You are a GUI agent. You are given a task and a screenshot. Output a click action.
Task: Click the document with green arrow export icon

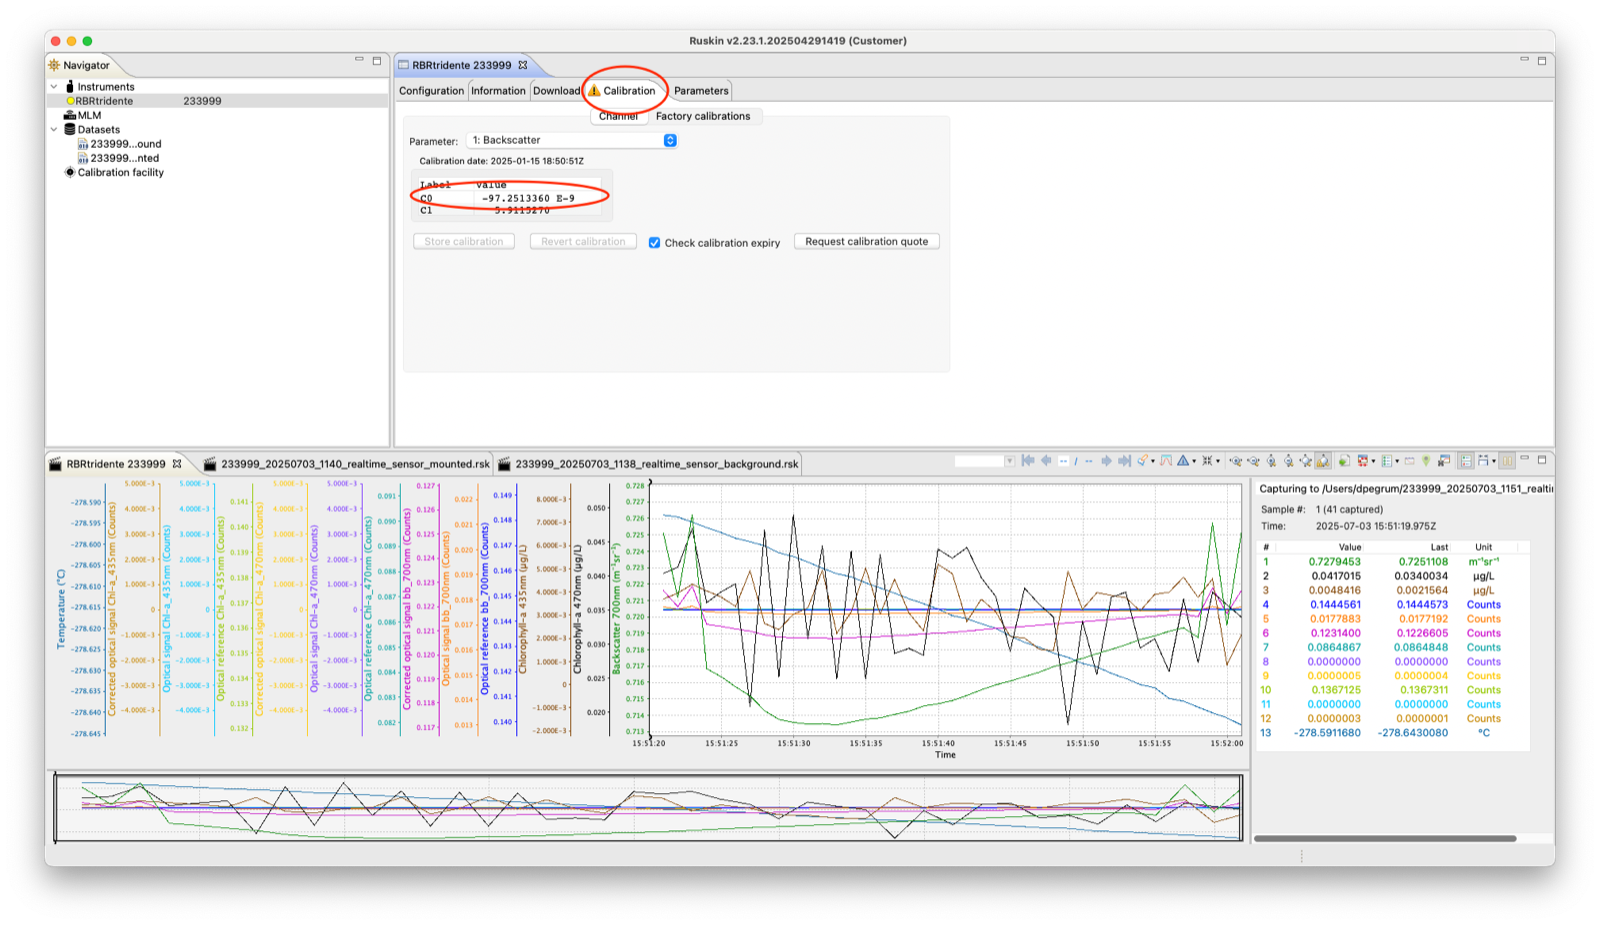coord(1344,461)
